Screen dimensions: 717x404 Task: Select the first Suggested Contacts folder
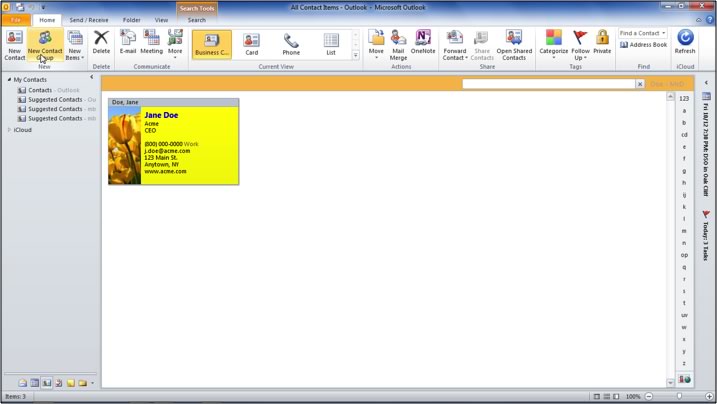[x=57, y=99]
